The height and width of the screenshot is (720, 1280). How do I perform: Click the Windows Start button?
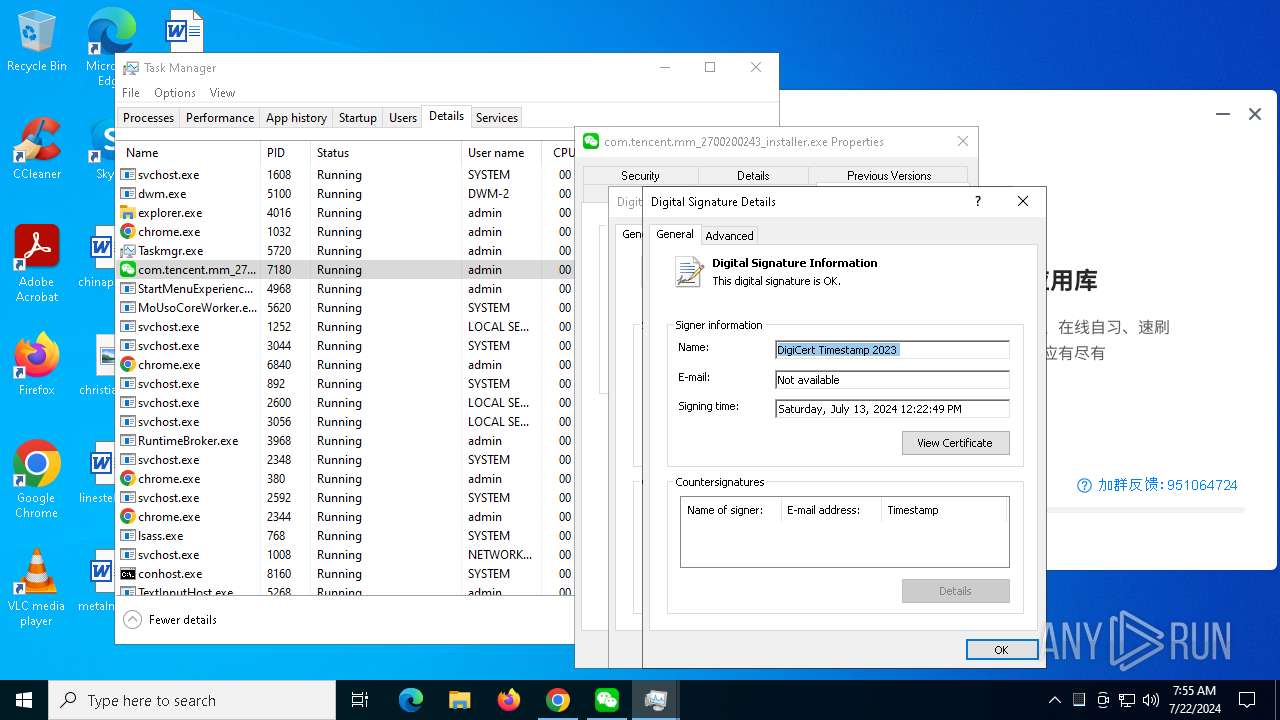(24, 700)
